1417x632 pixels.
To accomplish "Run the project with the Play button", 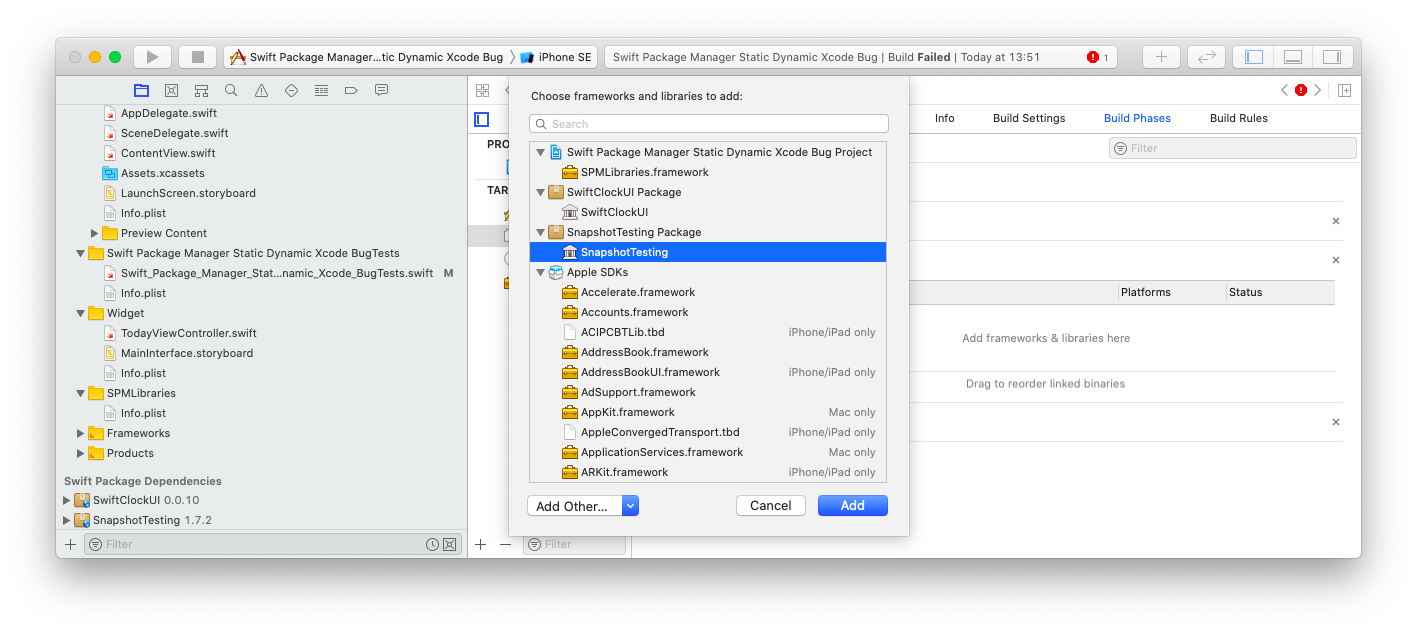I will click(153, 57).
